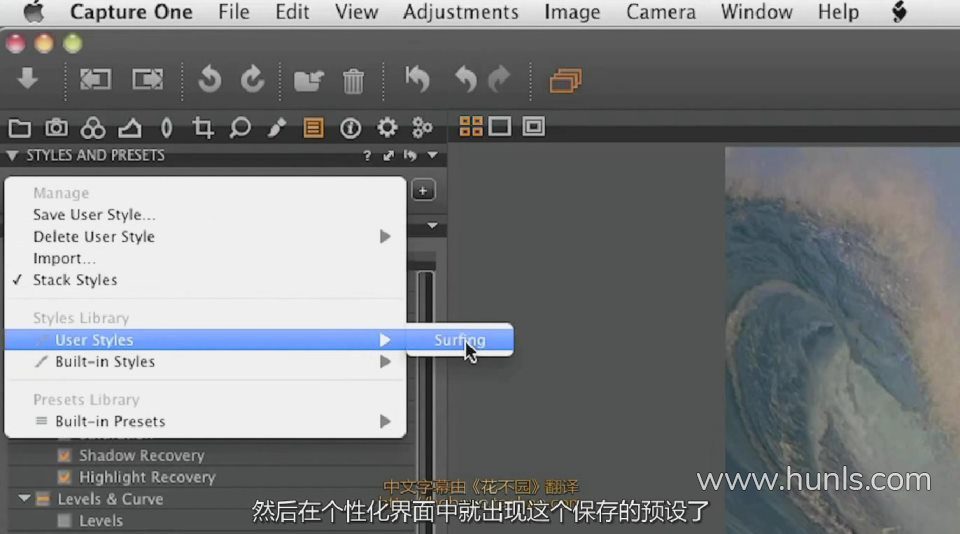Open the Adjustments menu
Viewport: 960px width, 534px height.
460,13
